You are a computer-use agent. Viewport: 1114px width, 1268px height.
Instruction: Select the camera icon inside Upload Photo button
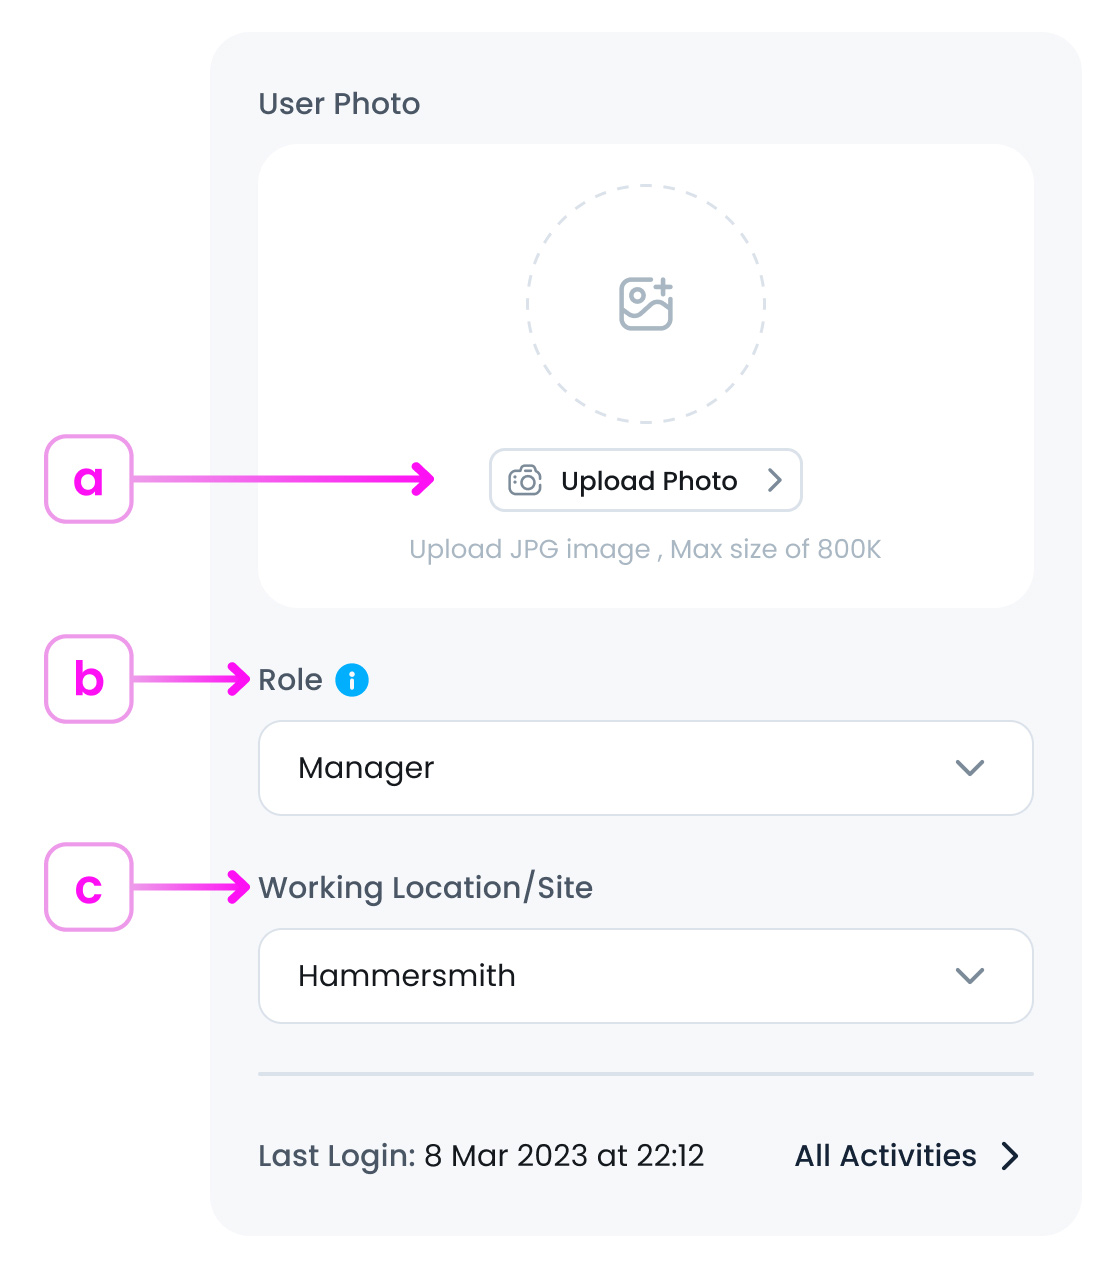click(x=523, y=480)
